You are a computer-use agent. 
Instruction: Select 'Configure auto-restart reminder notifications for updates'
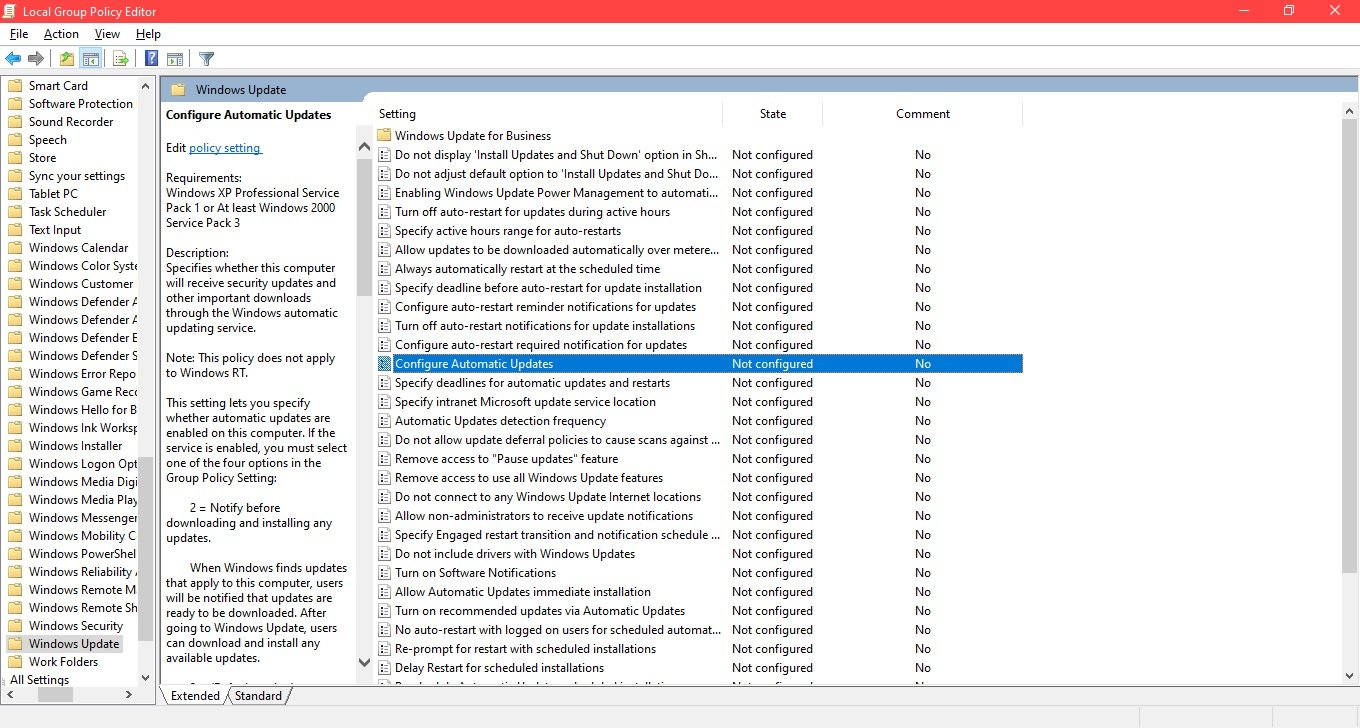click(545, 307)
